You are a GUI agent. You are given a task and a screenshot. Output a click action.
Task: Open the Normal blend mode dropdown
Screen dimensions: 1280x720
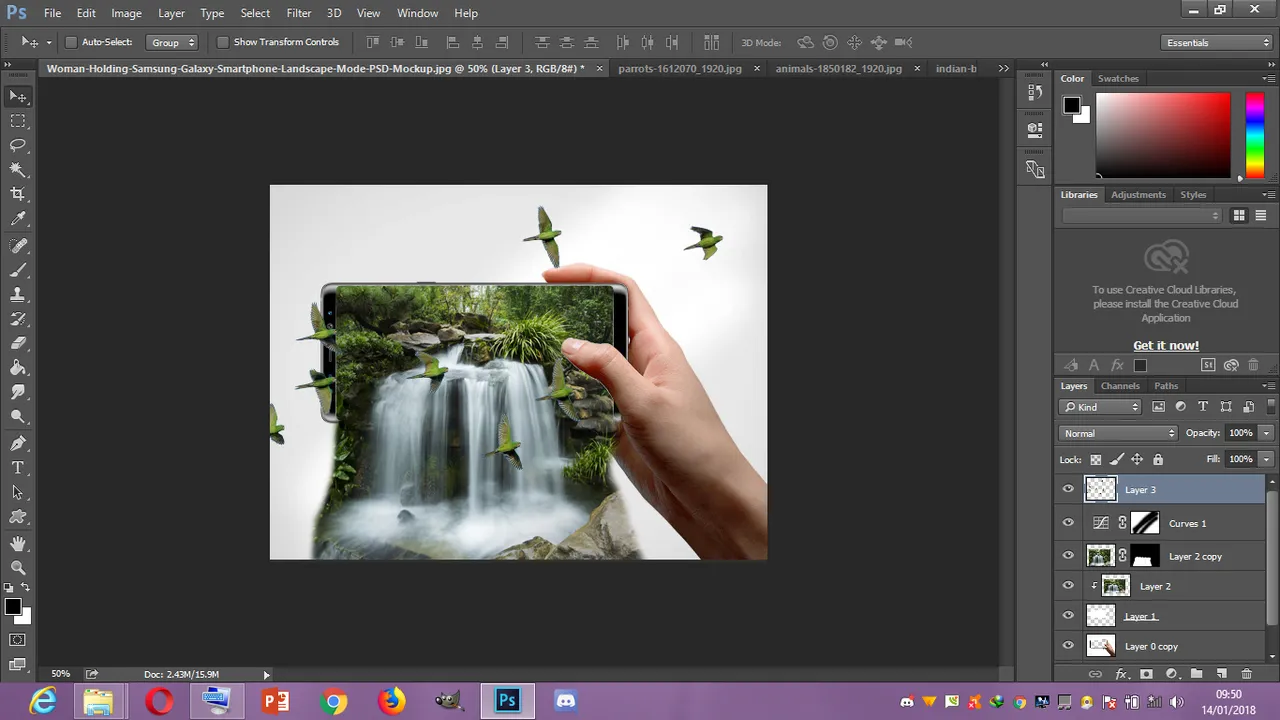point(1118,433)
